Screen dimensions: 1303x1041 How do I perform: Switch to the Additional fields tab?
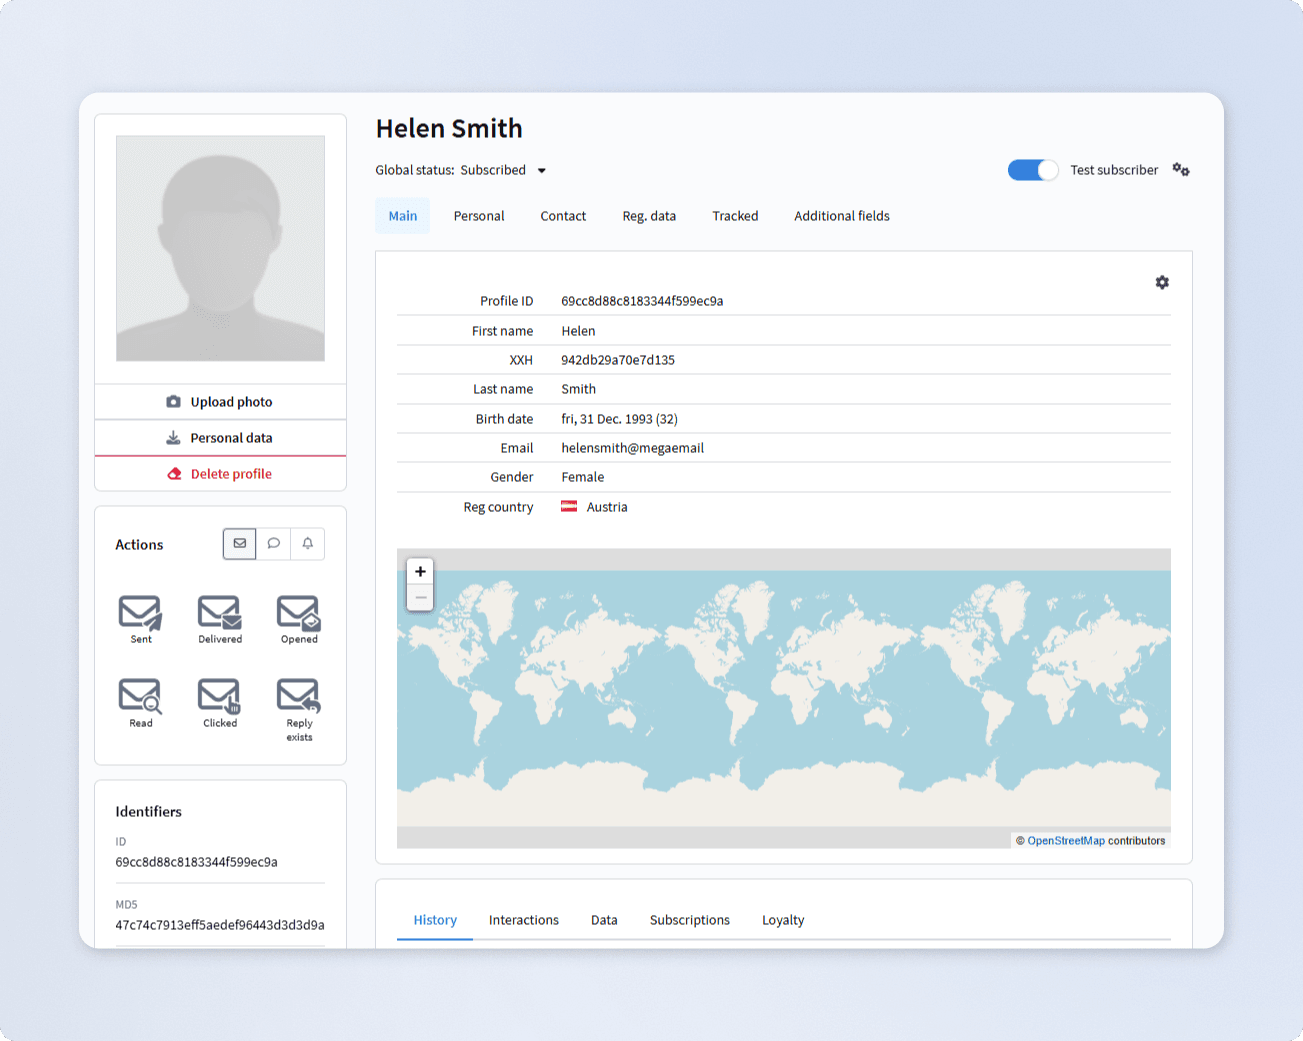coord(842,216)
